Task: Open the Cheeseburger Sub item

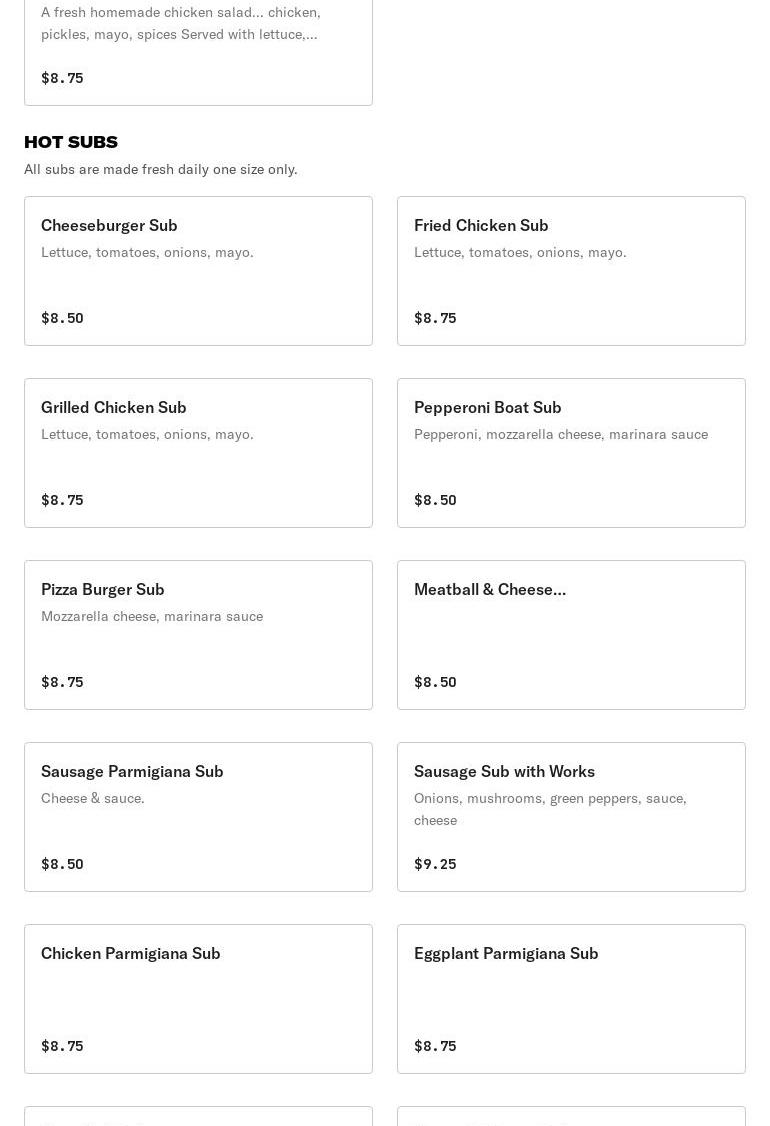Action: click(x=198, y=270)
